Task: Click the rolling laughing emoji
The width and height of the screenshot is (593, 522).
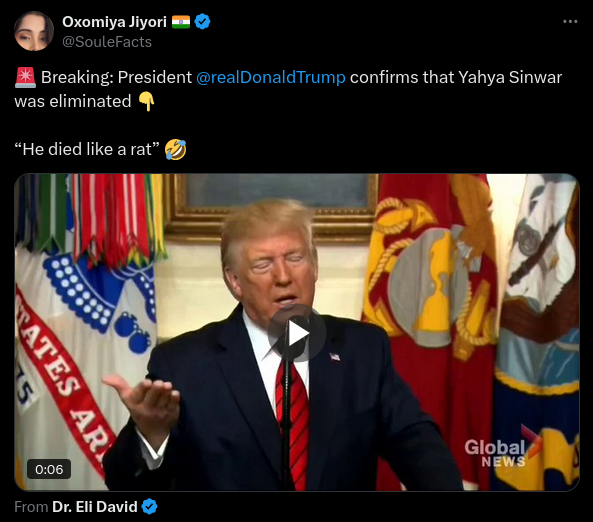Action: coord(175,149)
